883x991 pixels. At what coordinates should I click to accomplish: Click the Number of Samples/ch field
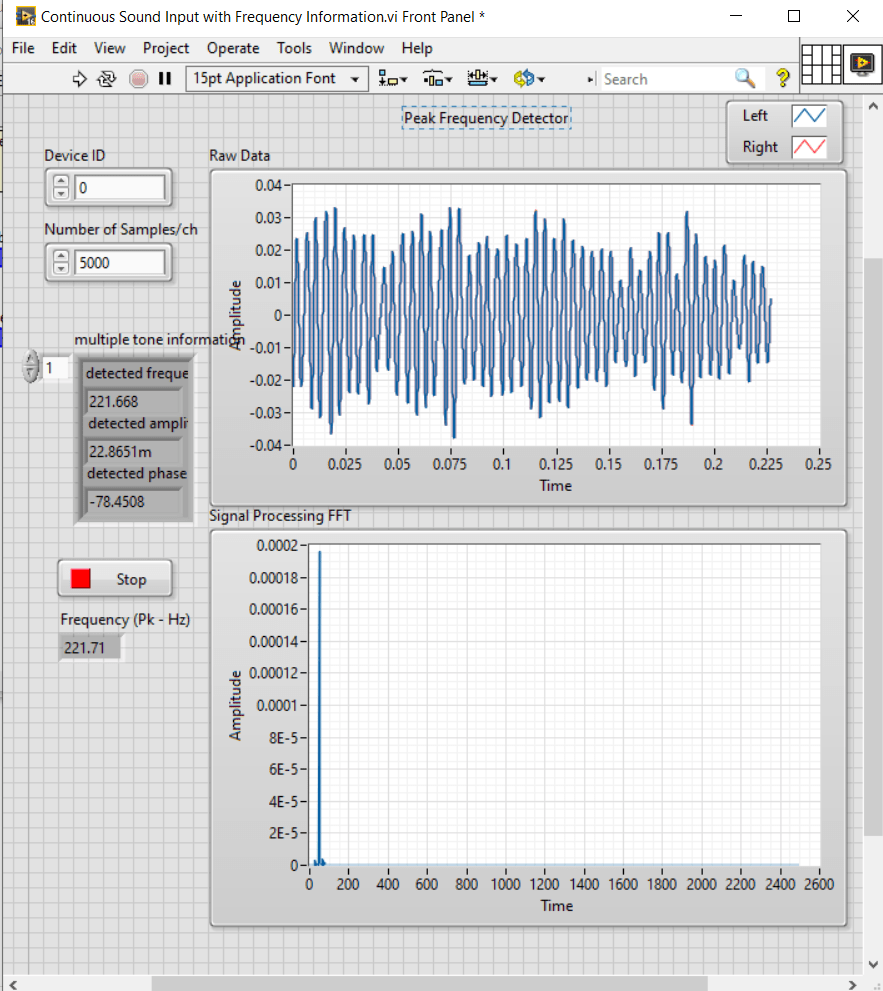point(119,263)
